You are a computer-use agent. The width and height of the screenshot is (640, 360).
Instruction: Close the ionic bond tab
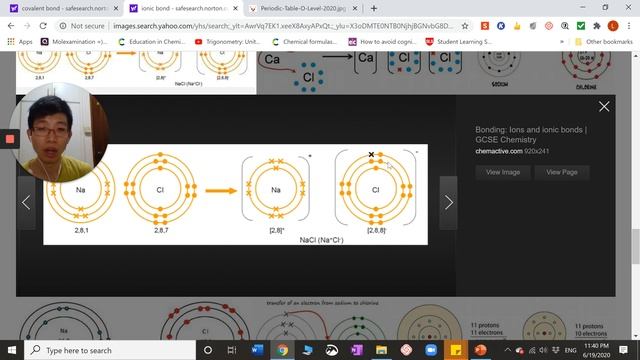[236, 8]
